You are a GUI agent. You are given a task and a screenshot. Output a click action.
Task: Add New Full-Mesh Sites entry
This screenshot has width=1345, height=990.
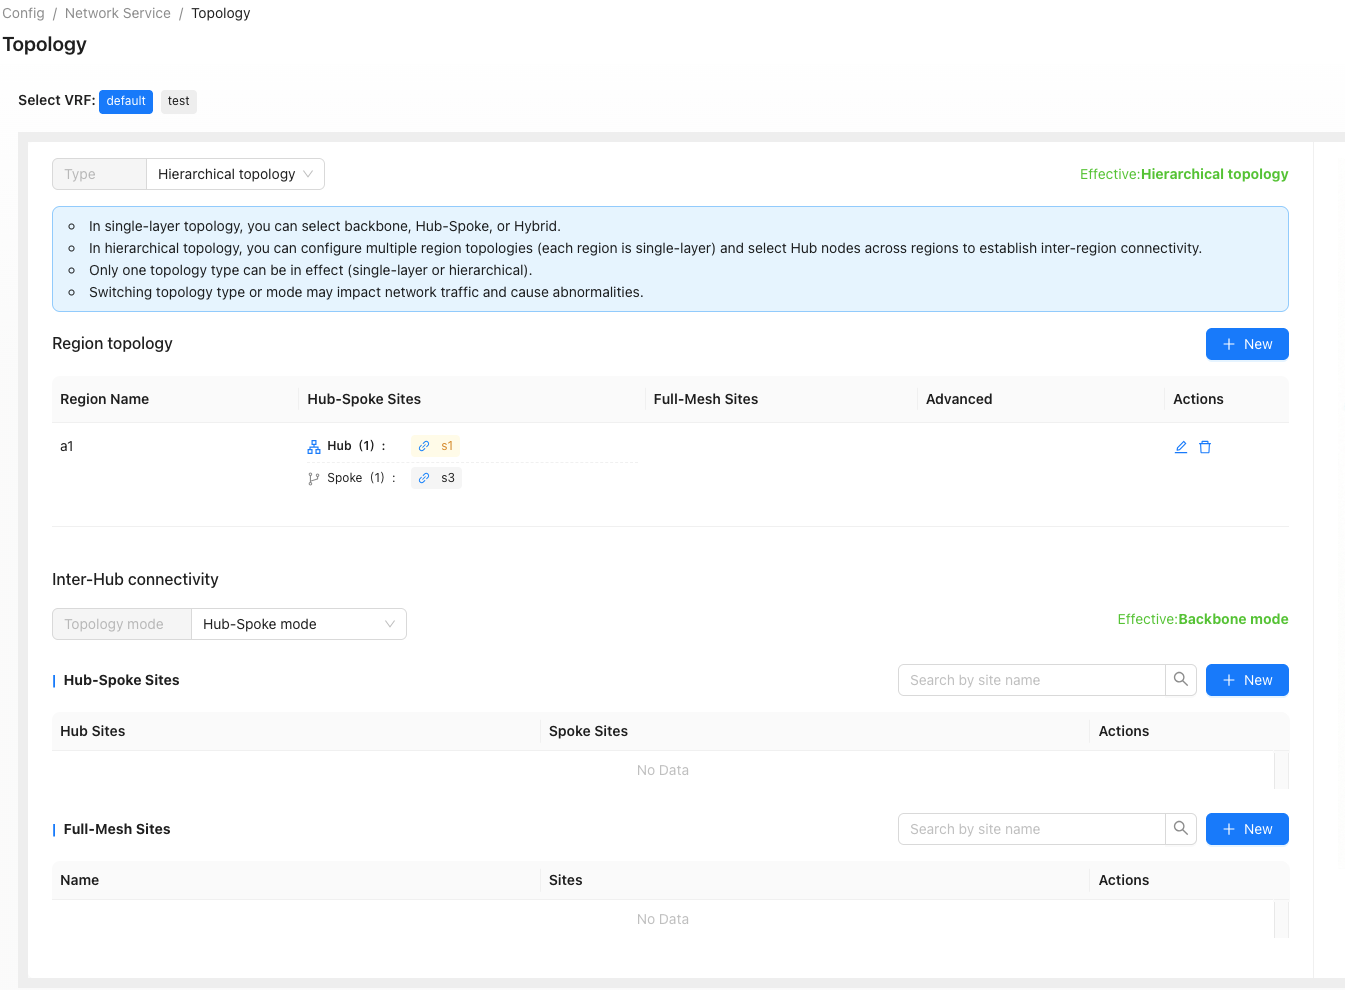coord(1247,829)
